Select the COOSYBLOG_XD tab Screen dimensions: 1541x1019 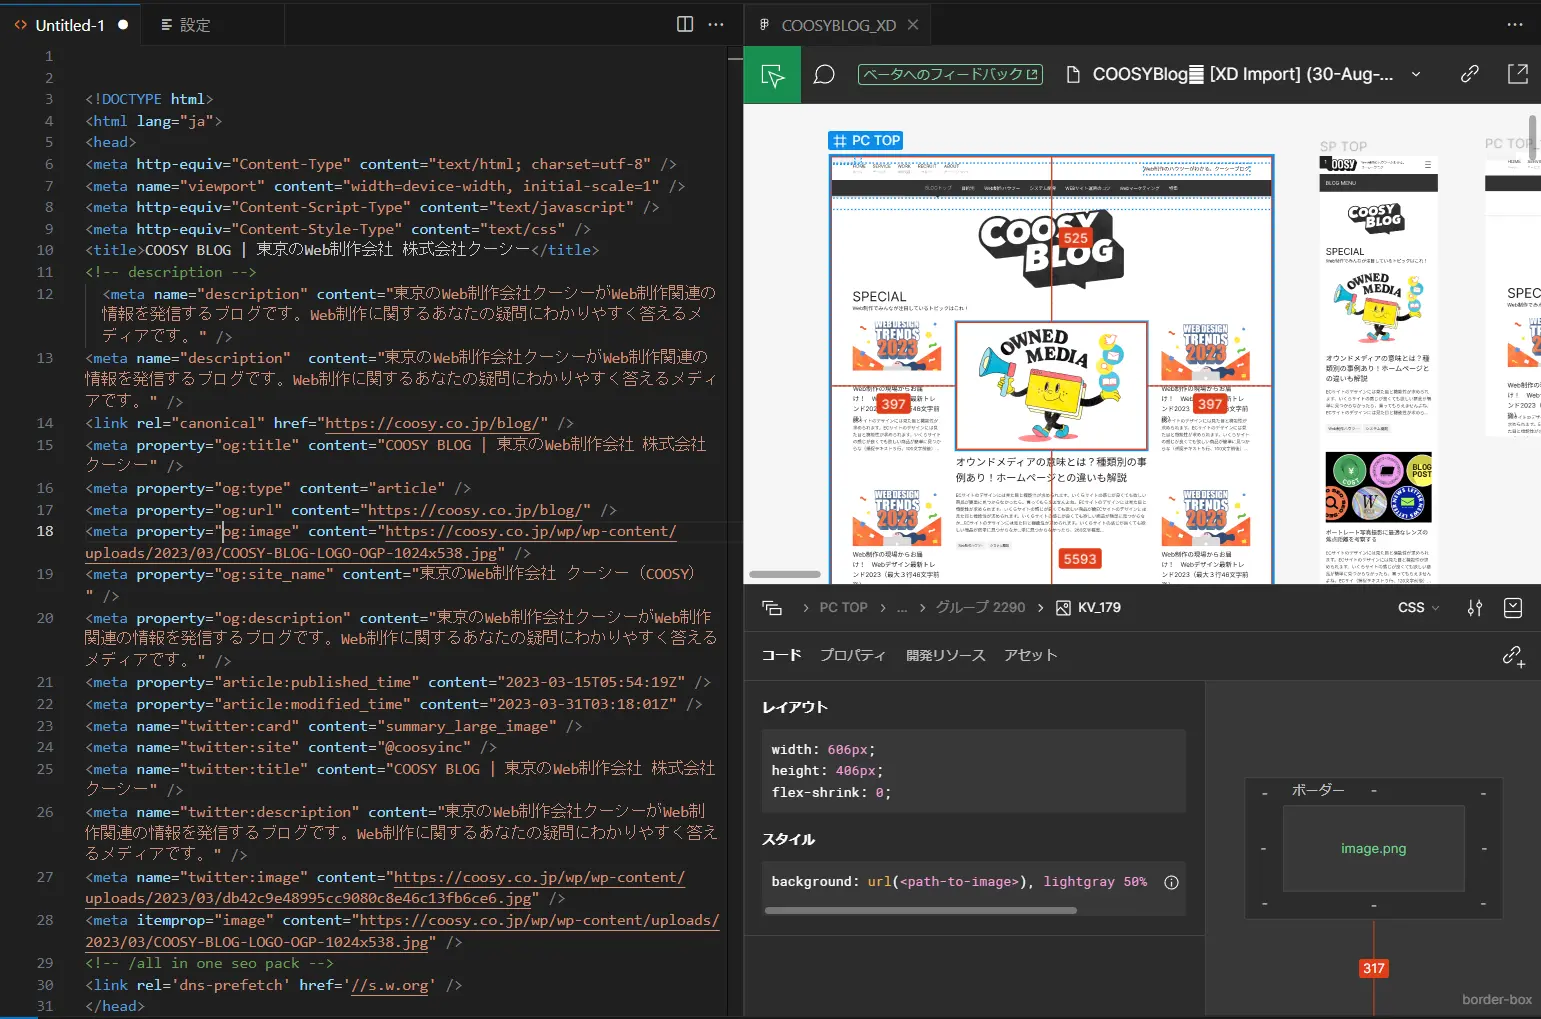838,25
